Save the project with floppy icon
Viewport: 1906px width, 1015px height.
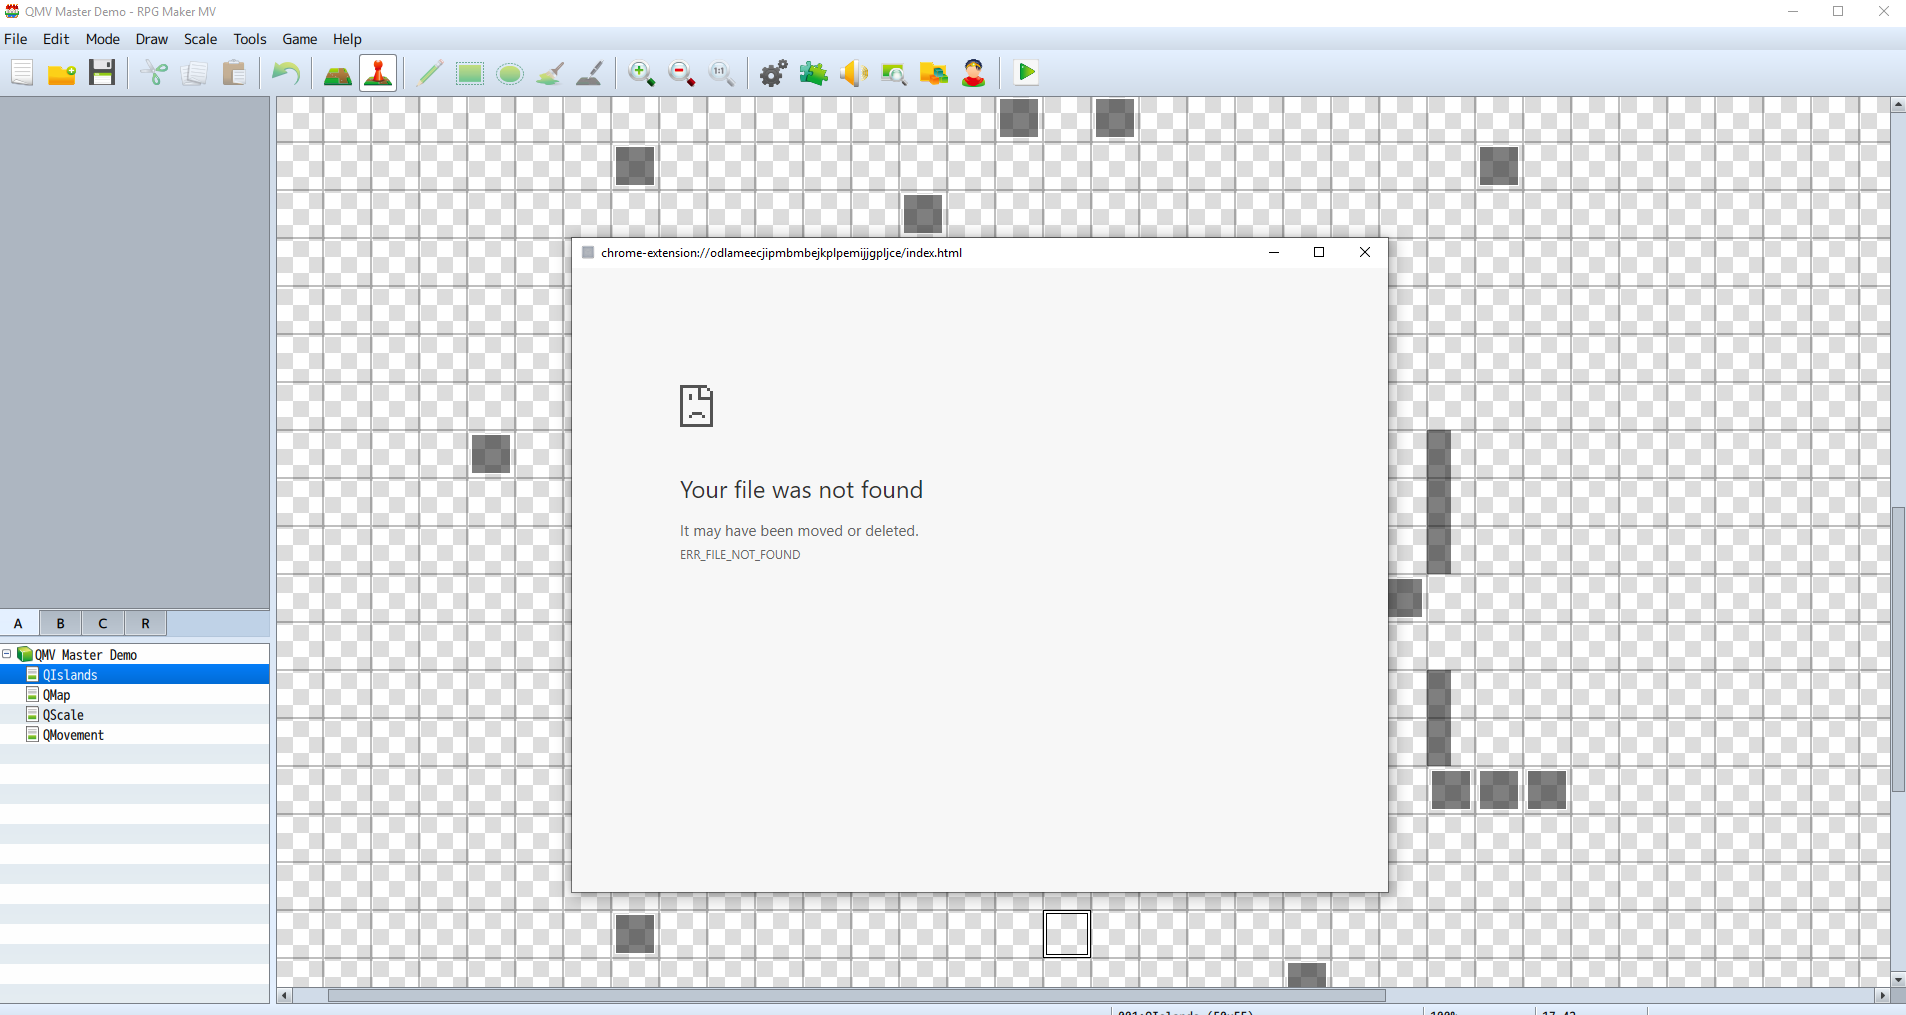[102, 73]
